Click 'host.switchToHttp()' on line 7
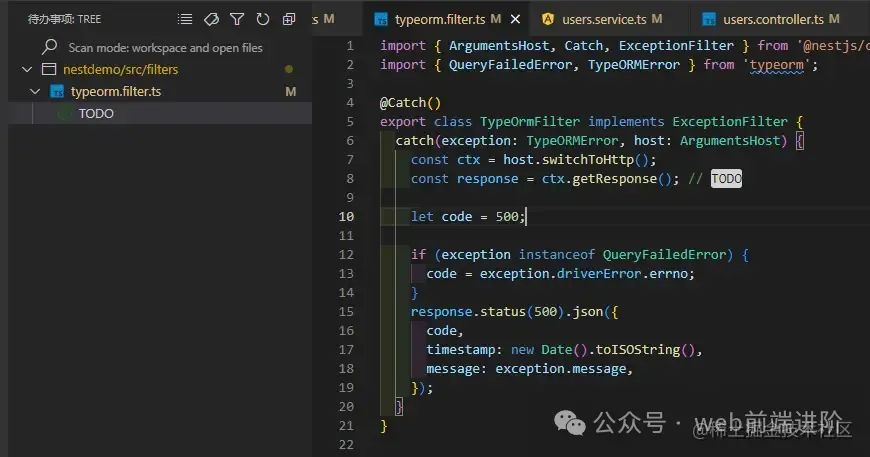This screenshot has width=870, height=457. [x=575, y=160]
